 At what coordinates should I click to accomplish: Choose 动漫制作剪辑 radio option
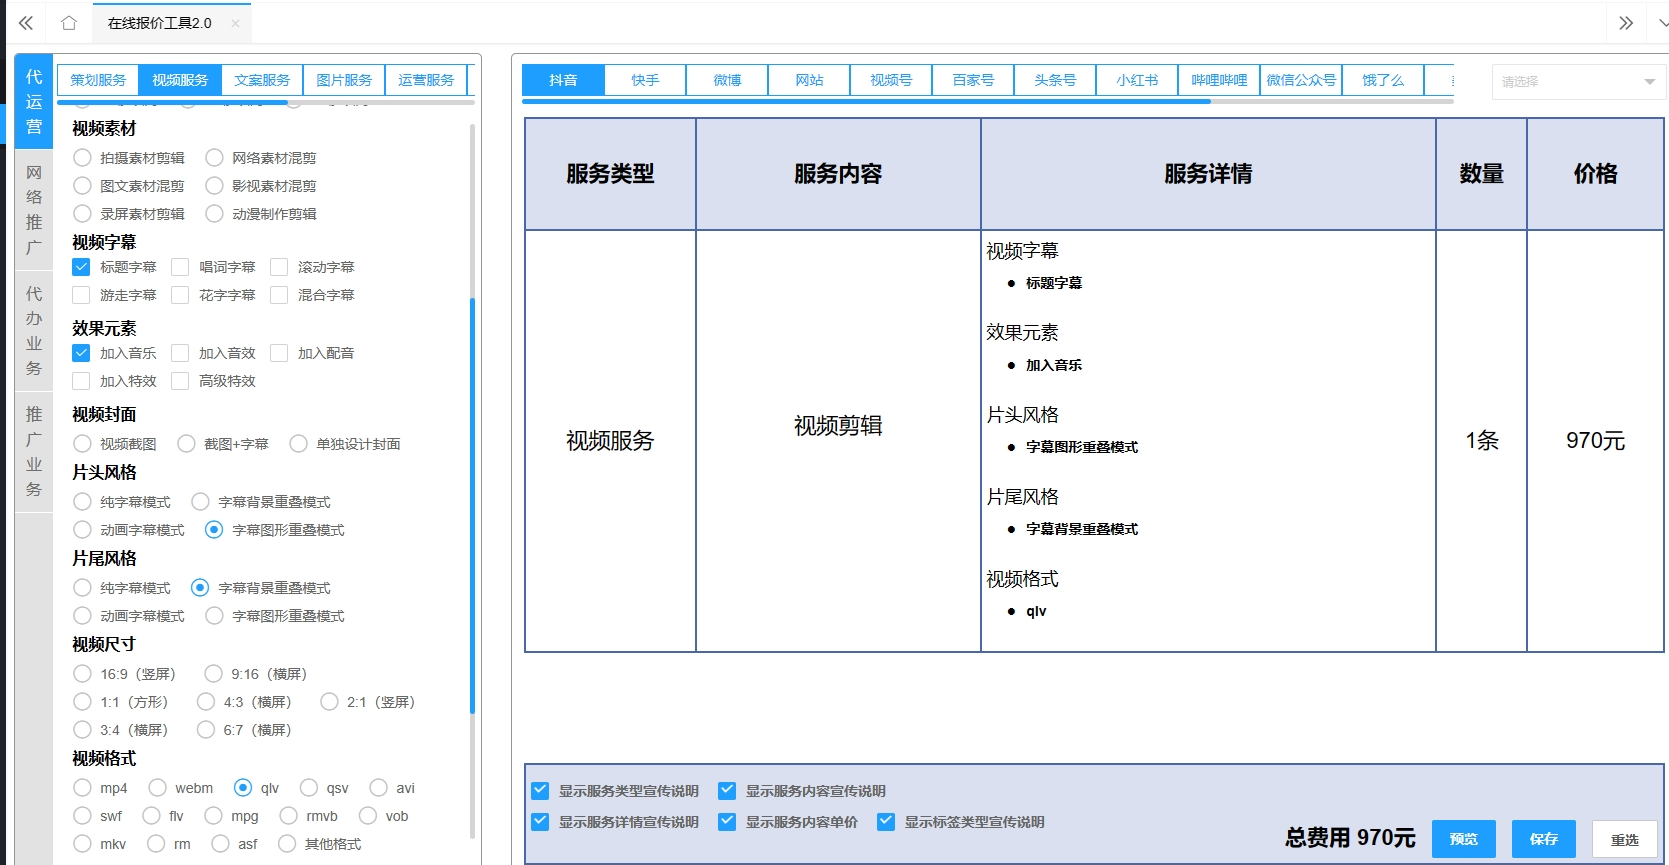pos(214,214)
